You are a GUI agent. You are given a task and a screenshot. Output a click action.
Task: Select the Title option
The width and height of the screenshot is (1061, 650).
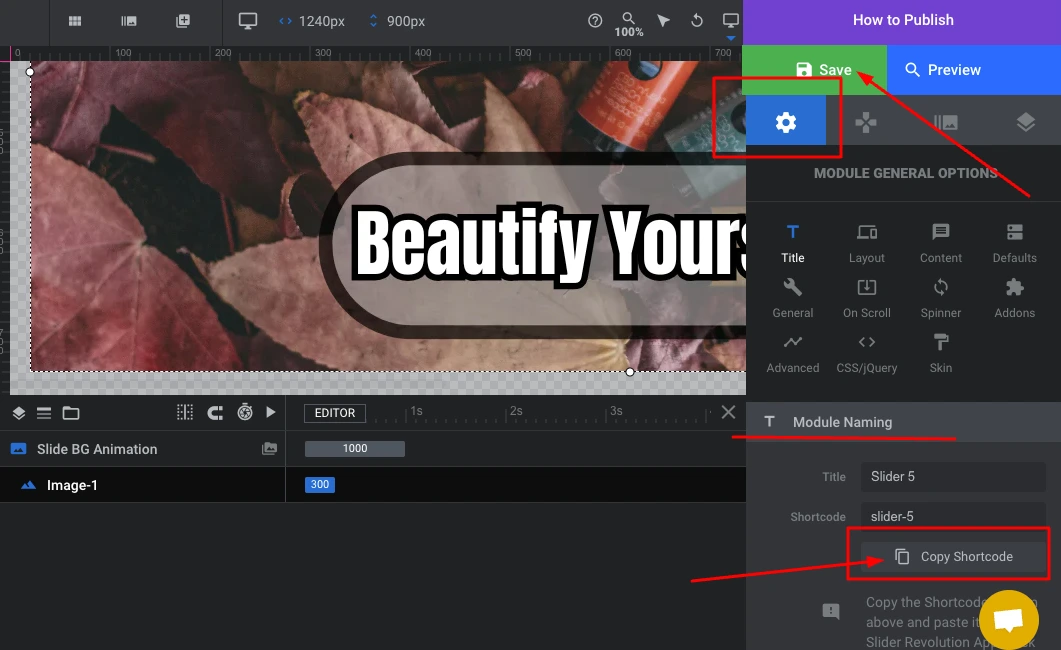pyautogui.click(x=792, y=243)
